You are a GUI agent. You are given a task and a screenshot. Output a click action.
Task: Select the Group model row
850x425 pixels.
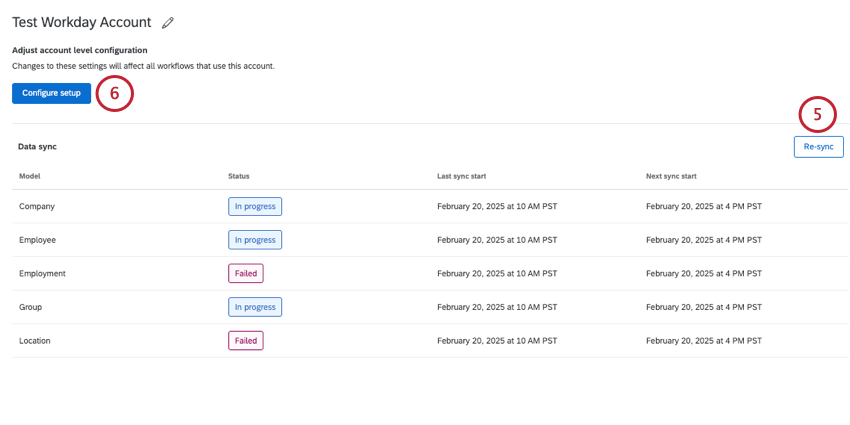(x=31, y=307)
